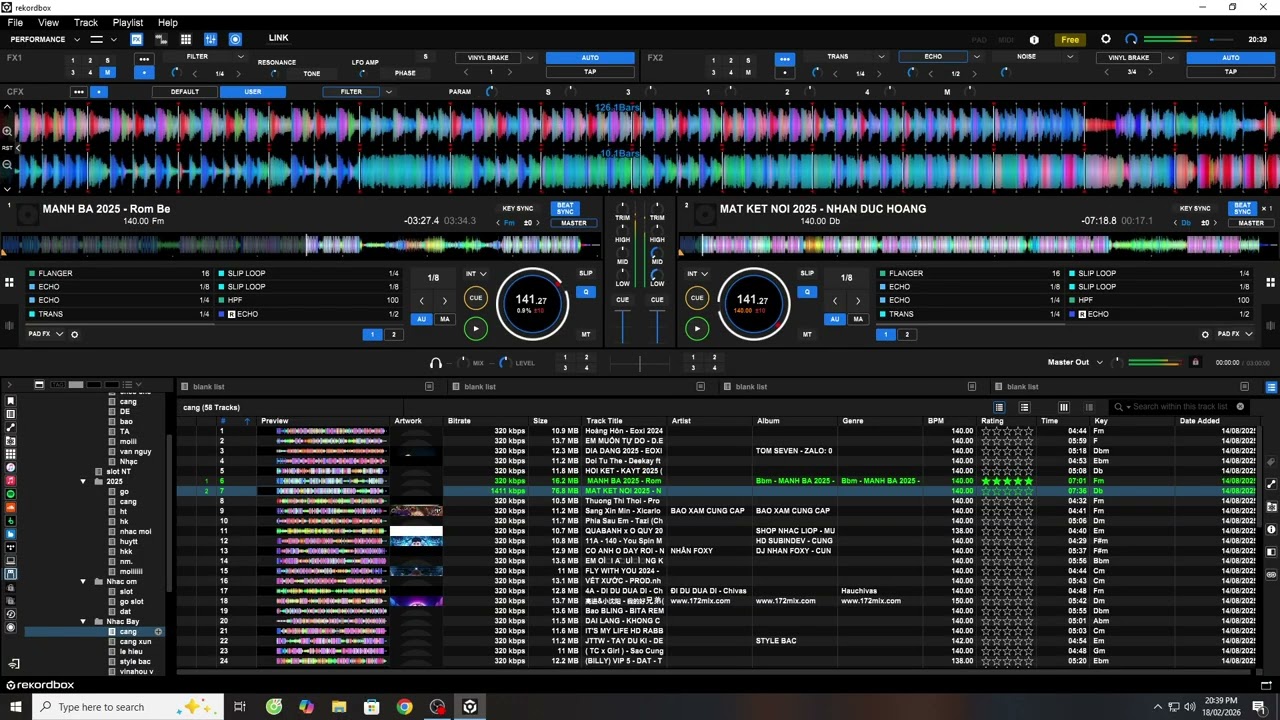This screenshot has width=1280, height=720.
Task: Enable Slip mode on deck 1
Action: tap(586, 273)
